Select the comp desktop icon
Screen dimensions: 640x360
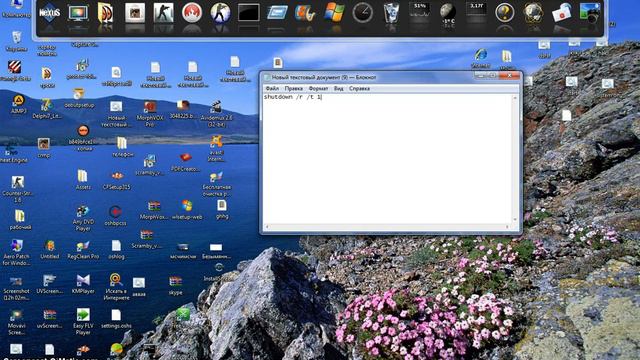tap(44, 148)
